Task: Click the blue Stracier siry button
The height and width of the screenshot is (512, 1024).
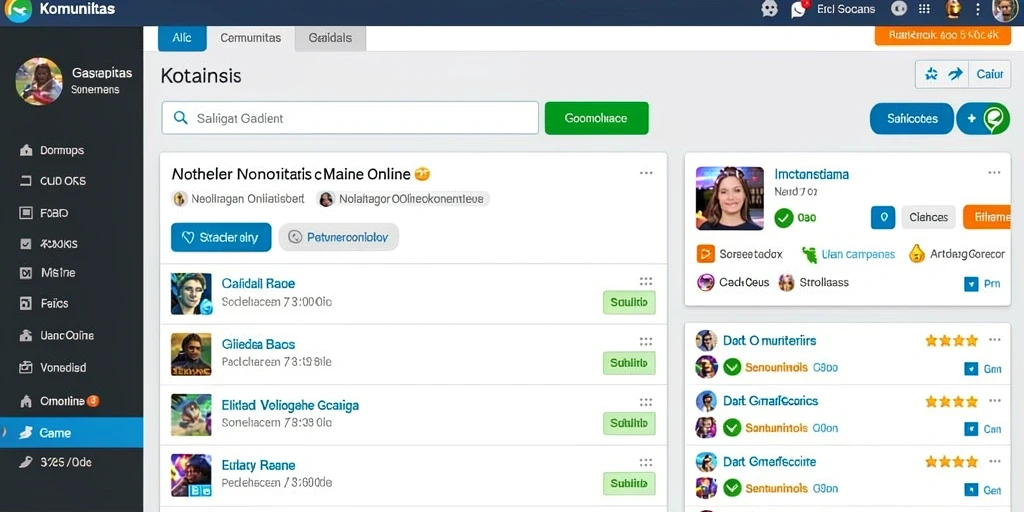Action: coord(221,237)
